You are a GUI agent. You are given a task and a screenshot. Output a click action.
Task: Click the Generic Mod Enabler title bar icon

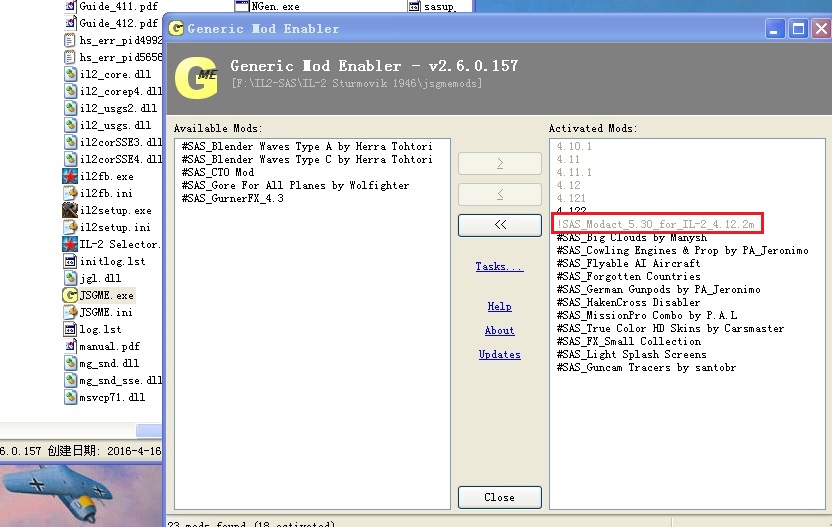[x=176, y=28]
